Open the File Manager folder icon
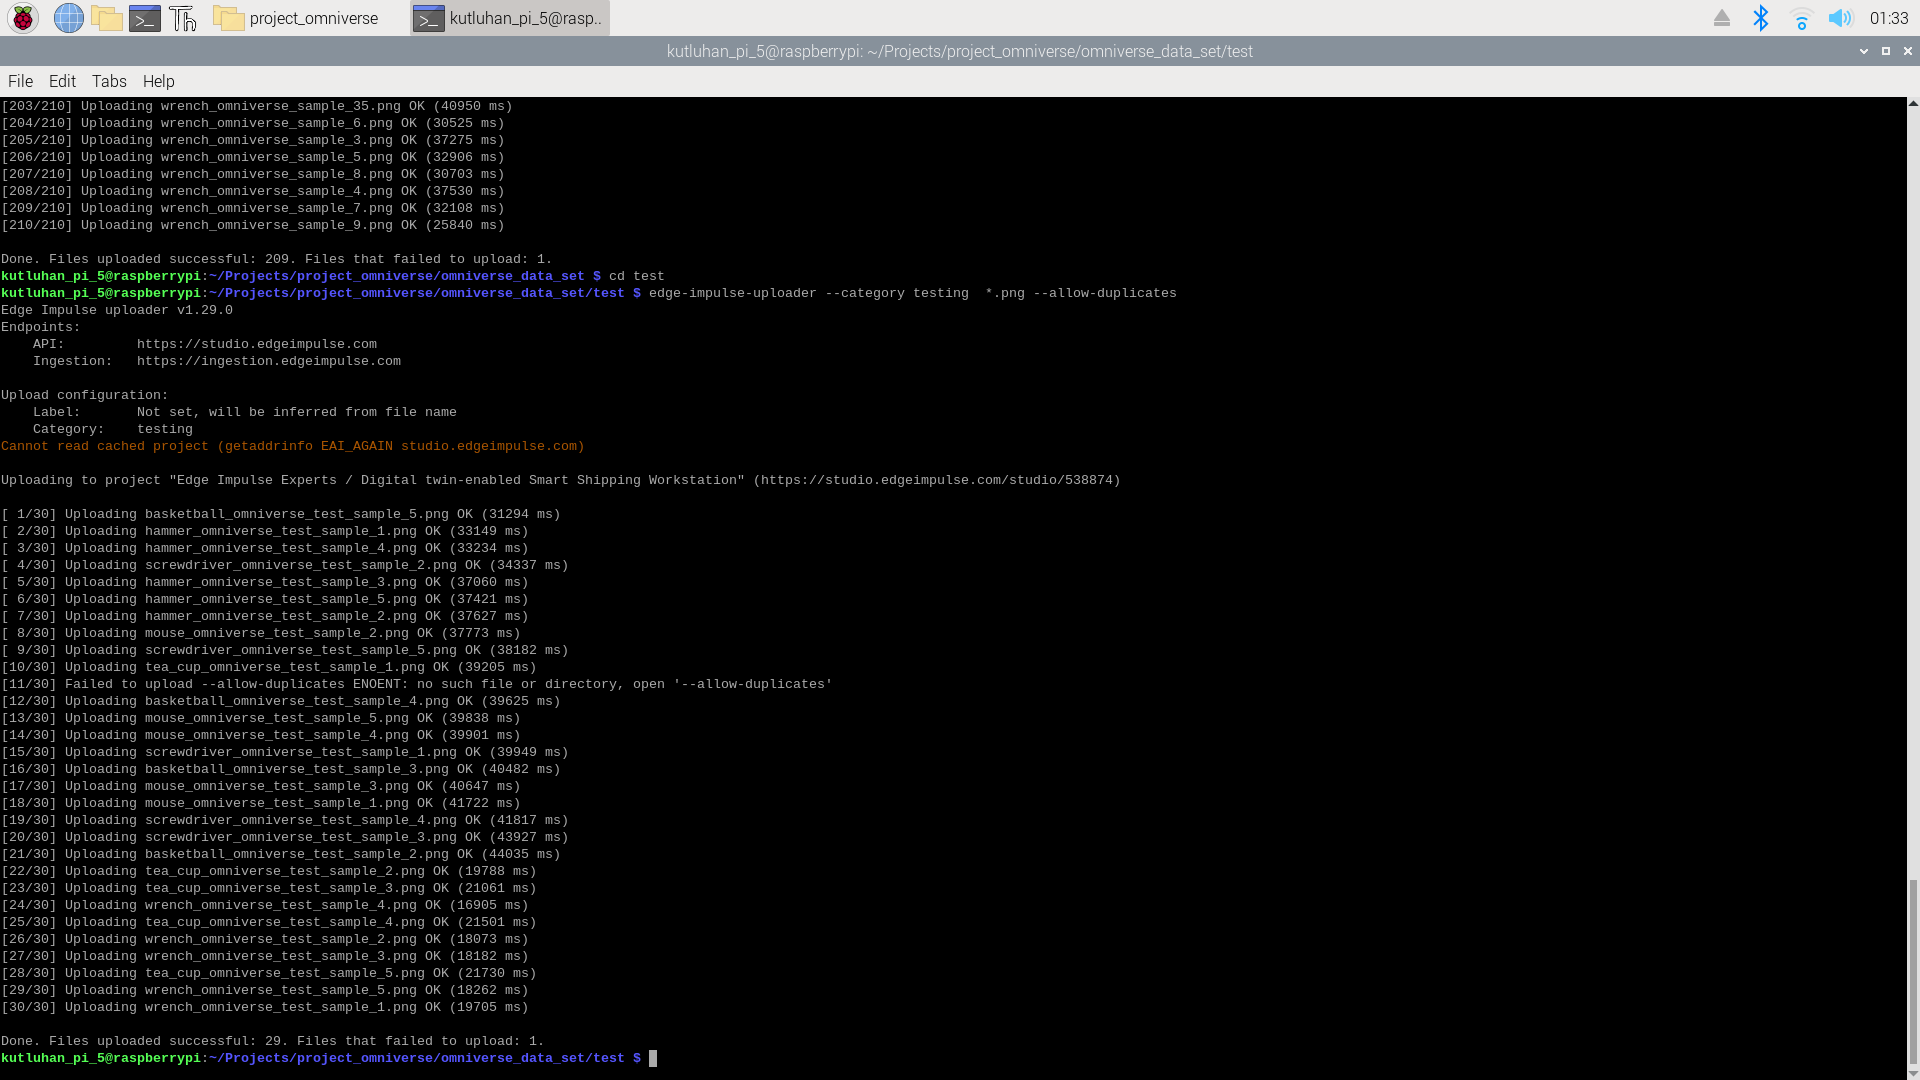 coord(106,18)
